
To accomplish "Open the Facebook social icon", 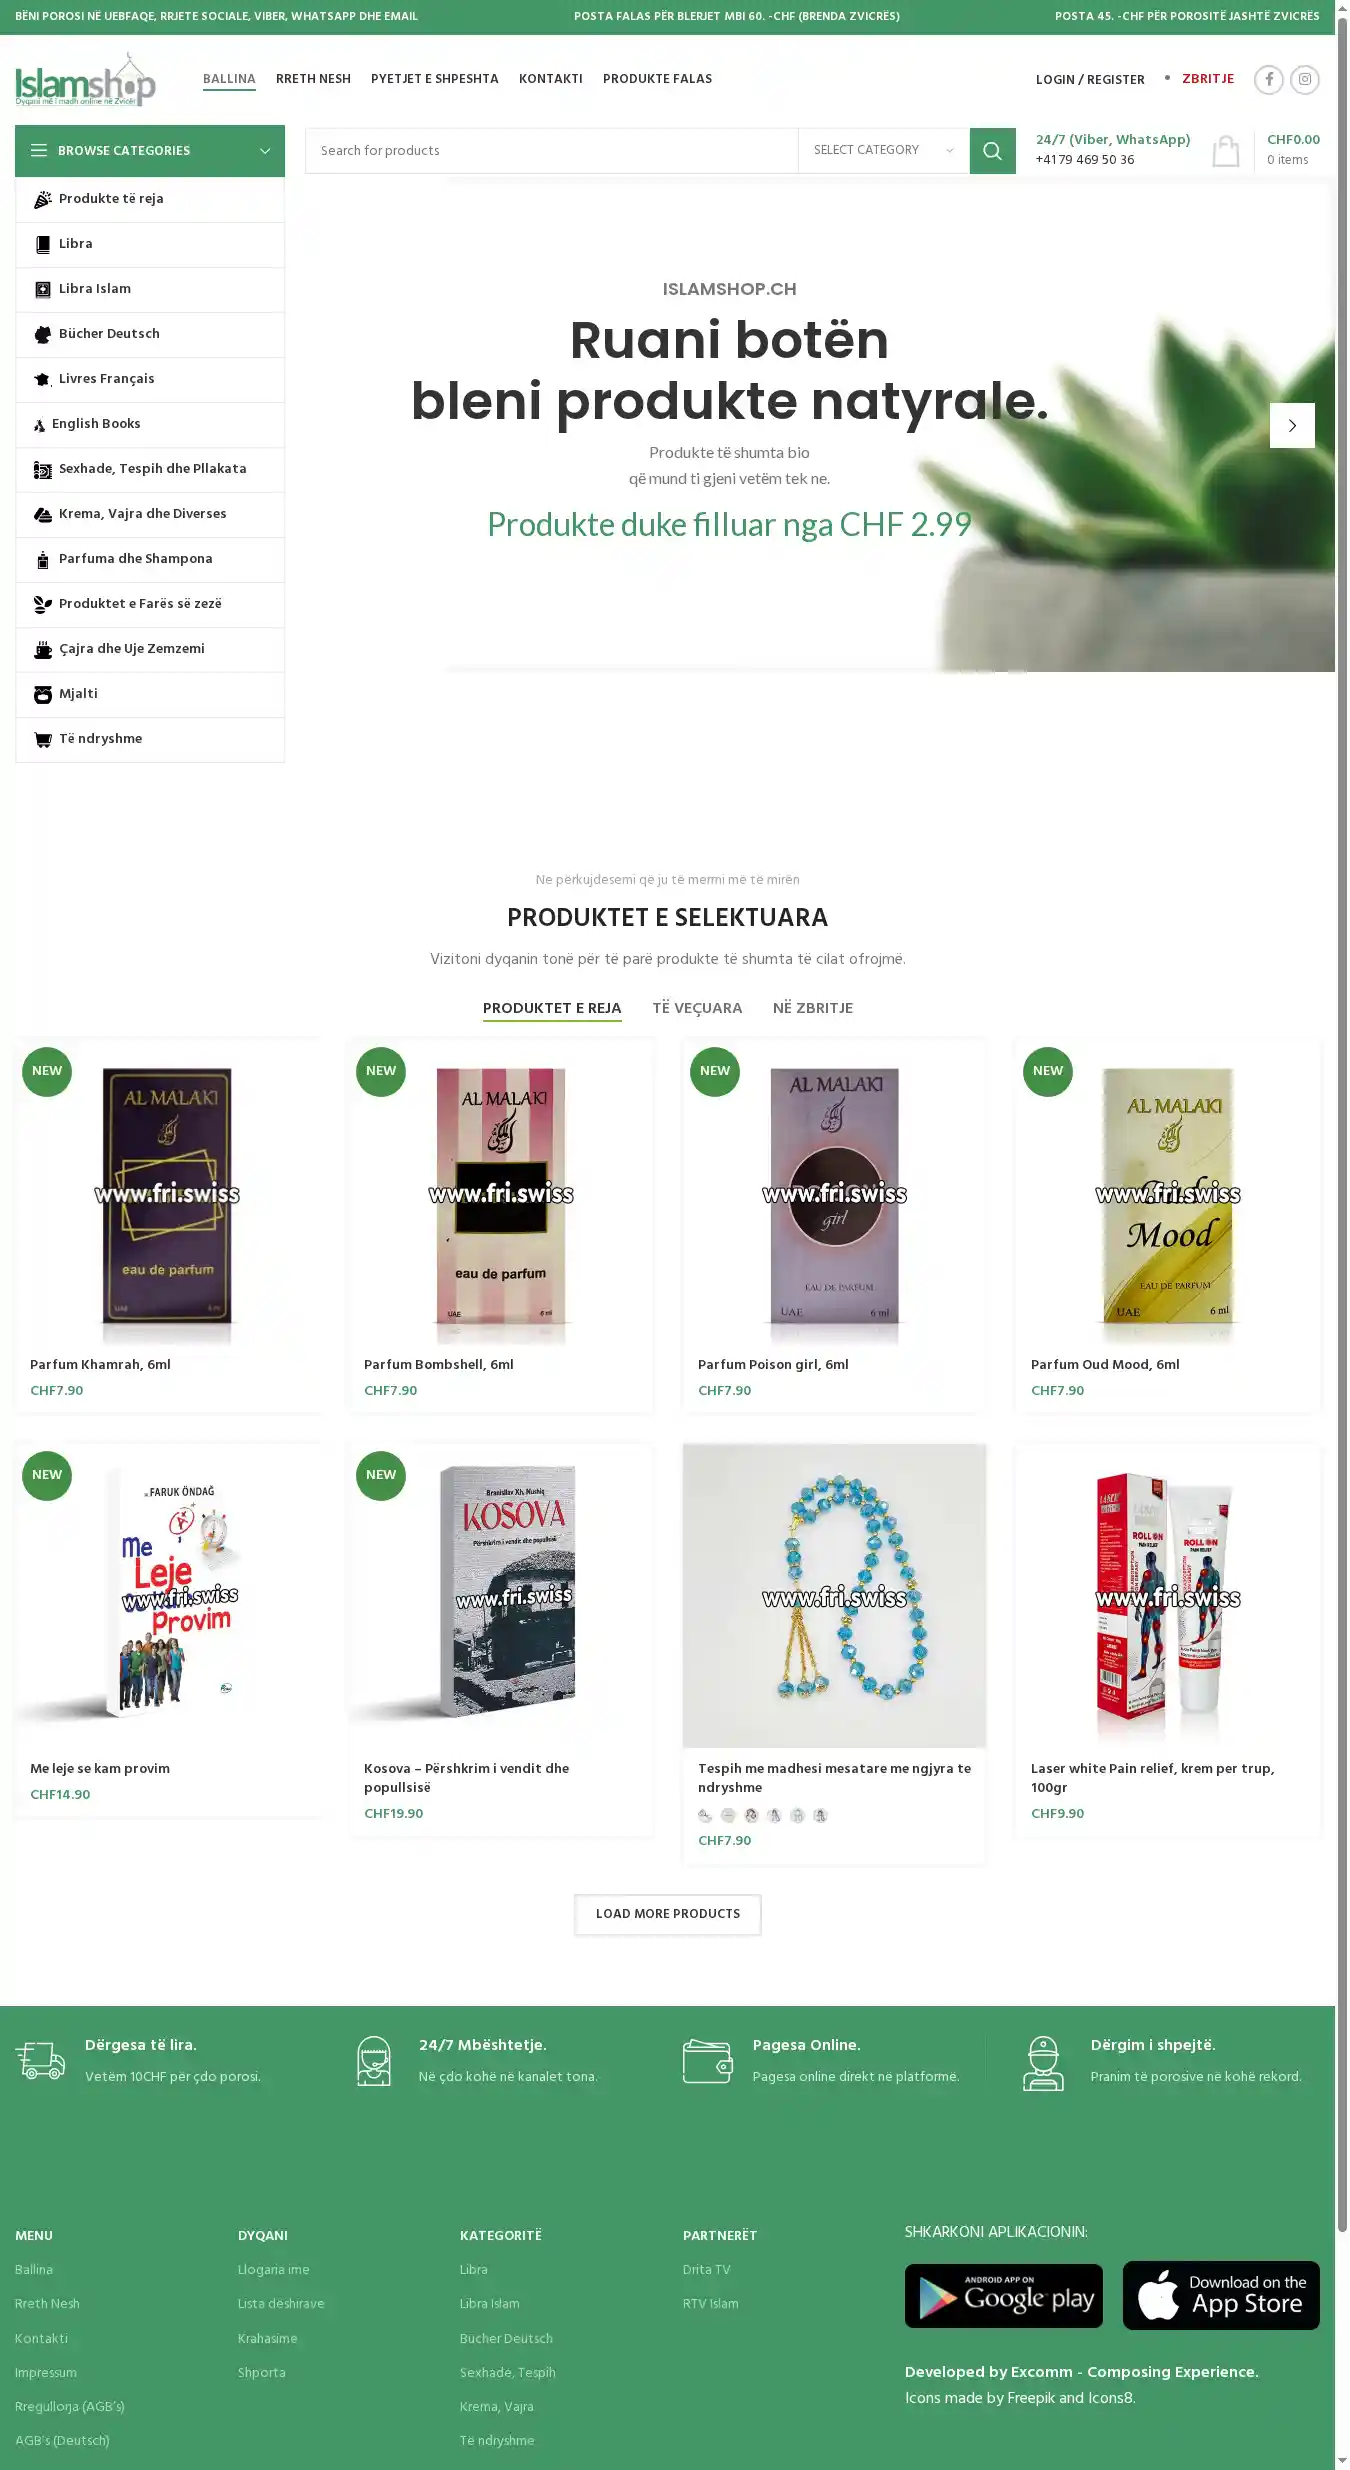I will [1269, 79].
